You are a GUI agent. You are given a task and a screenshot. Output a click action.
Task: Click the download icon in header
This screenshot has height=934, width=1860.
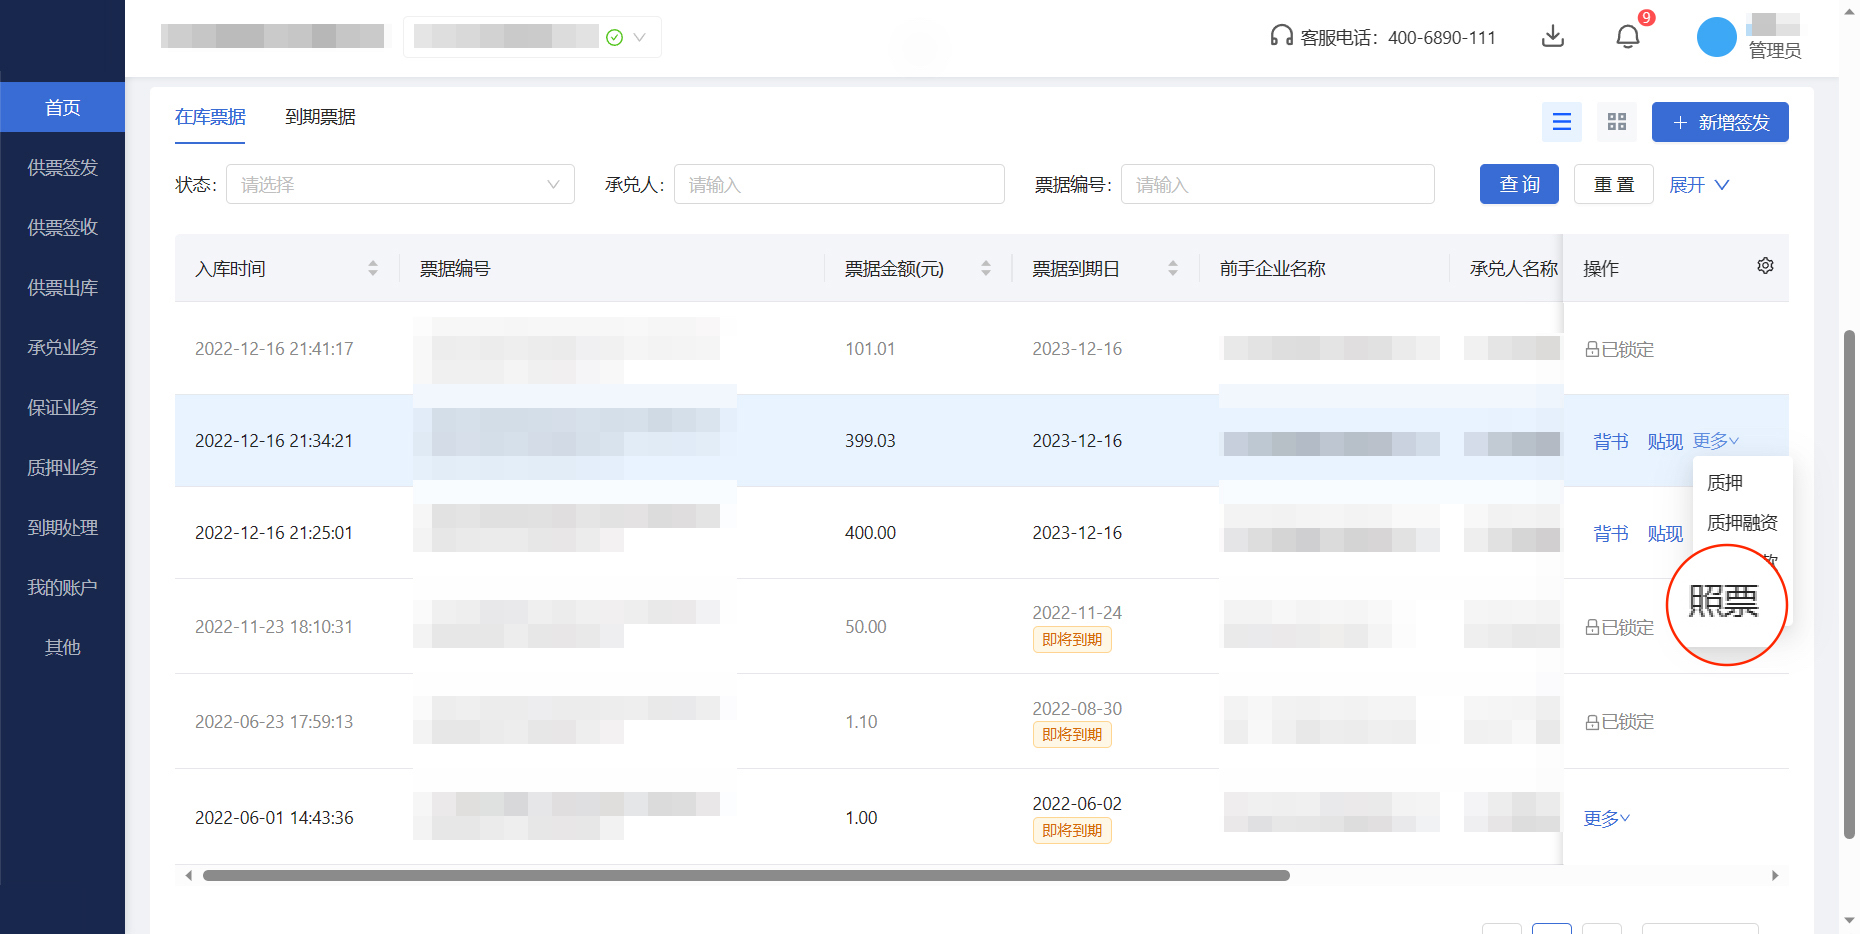[1552, 37]
